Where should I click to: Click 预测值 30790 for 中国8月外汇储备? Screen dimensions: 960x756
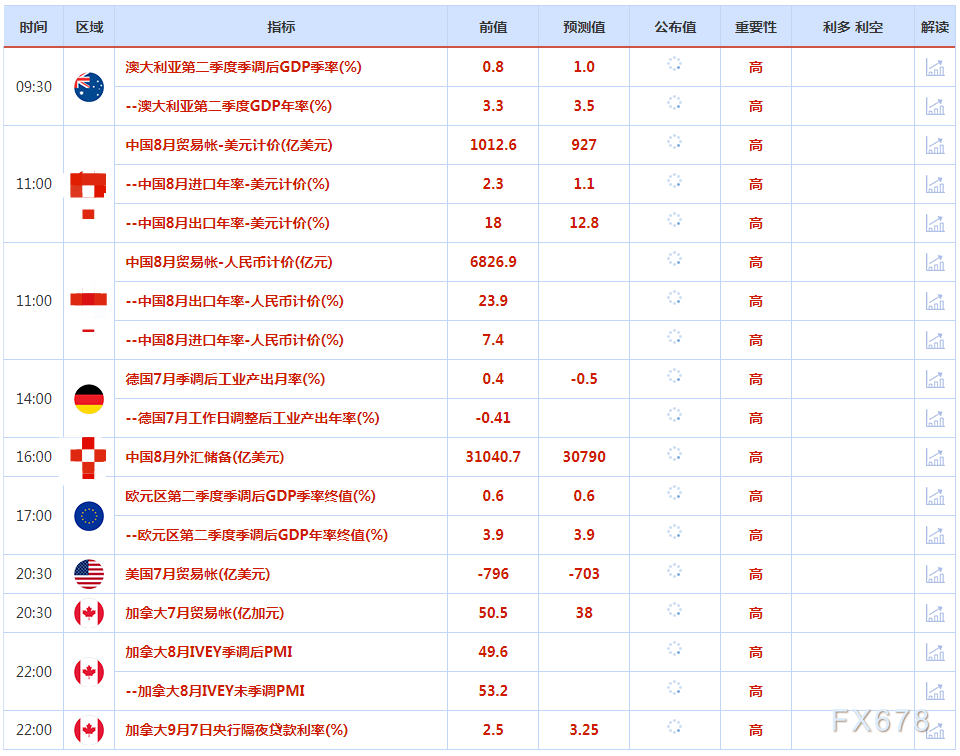tap(584, 457)
